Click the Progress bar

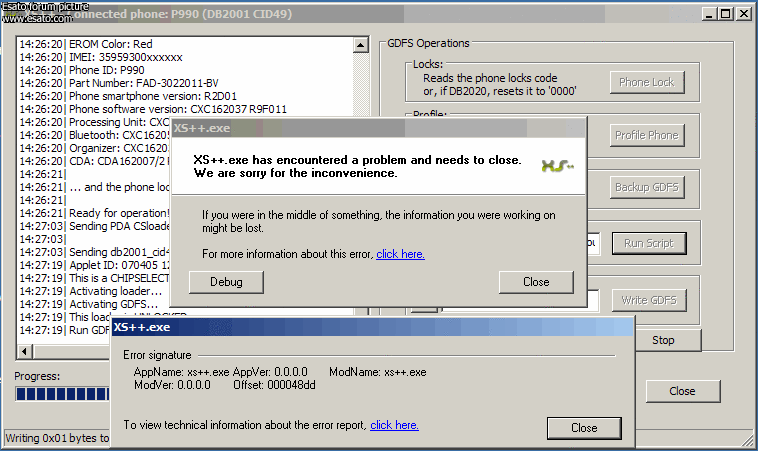(x=63, y=394)
